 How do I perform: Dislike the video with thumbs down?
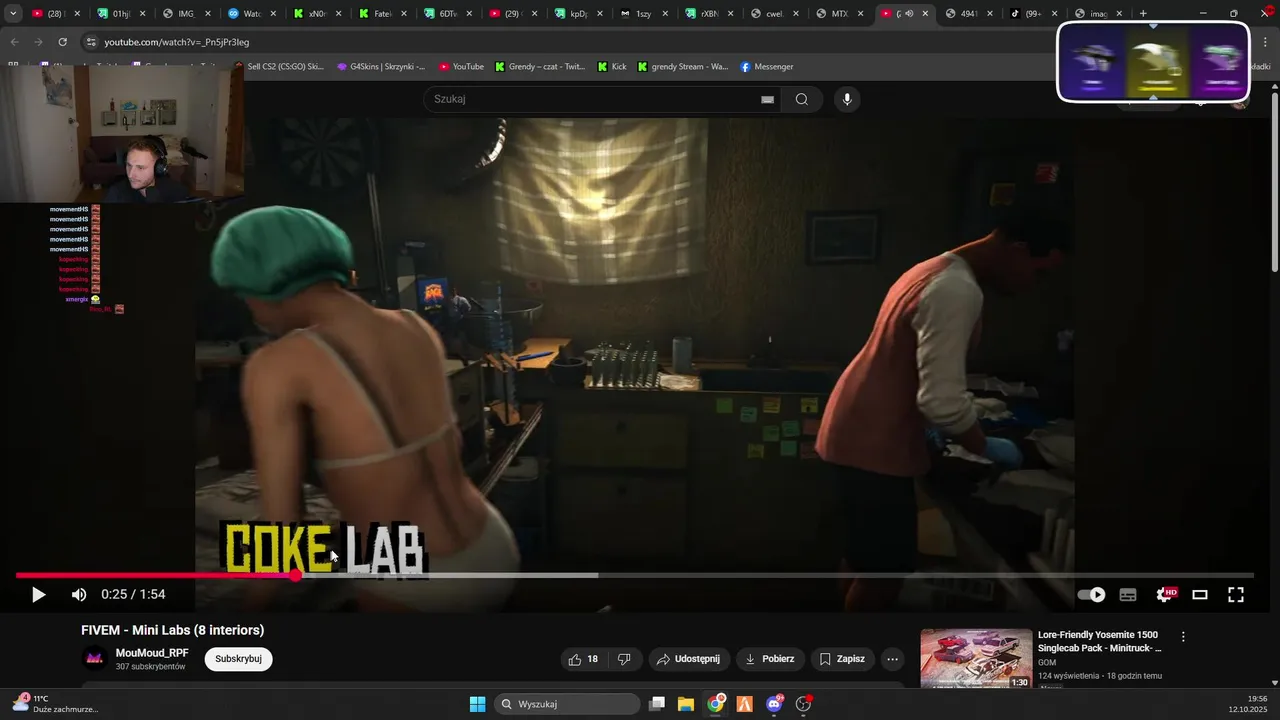(x=624, y=659)
